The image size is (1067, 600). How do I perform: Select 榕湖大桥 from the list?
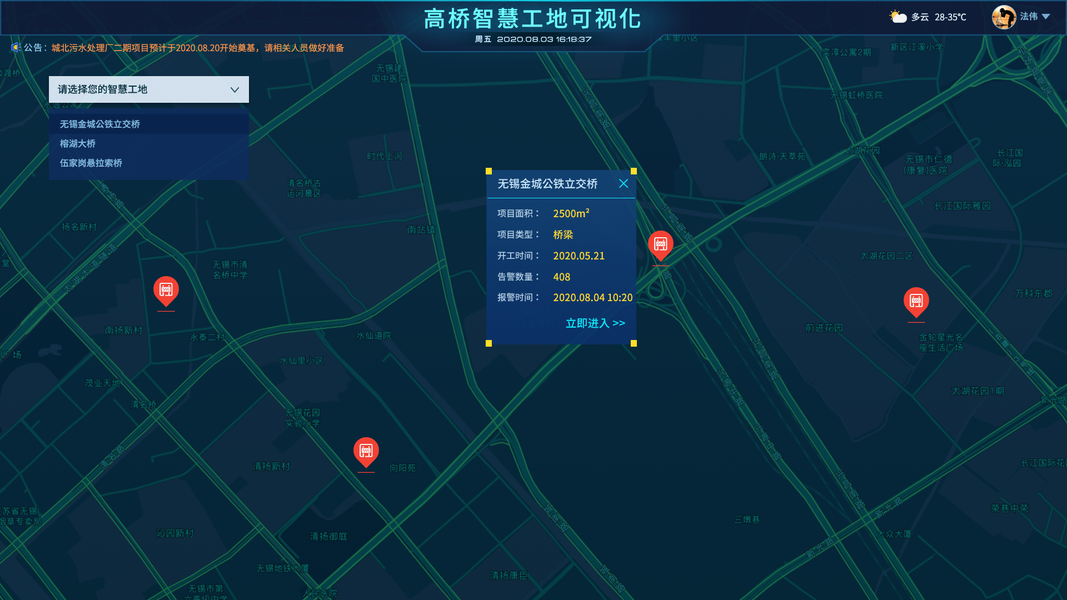pos(148,144)
